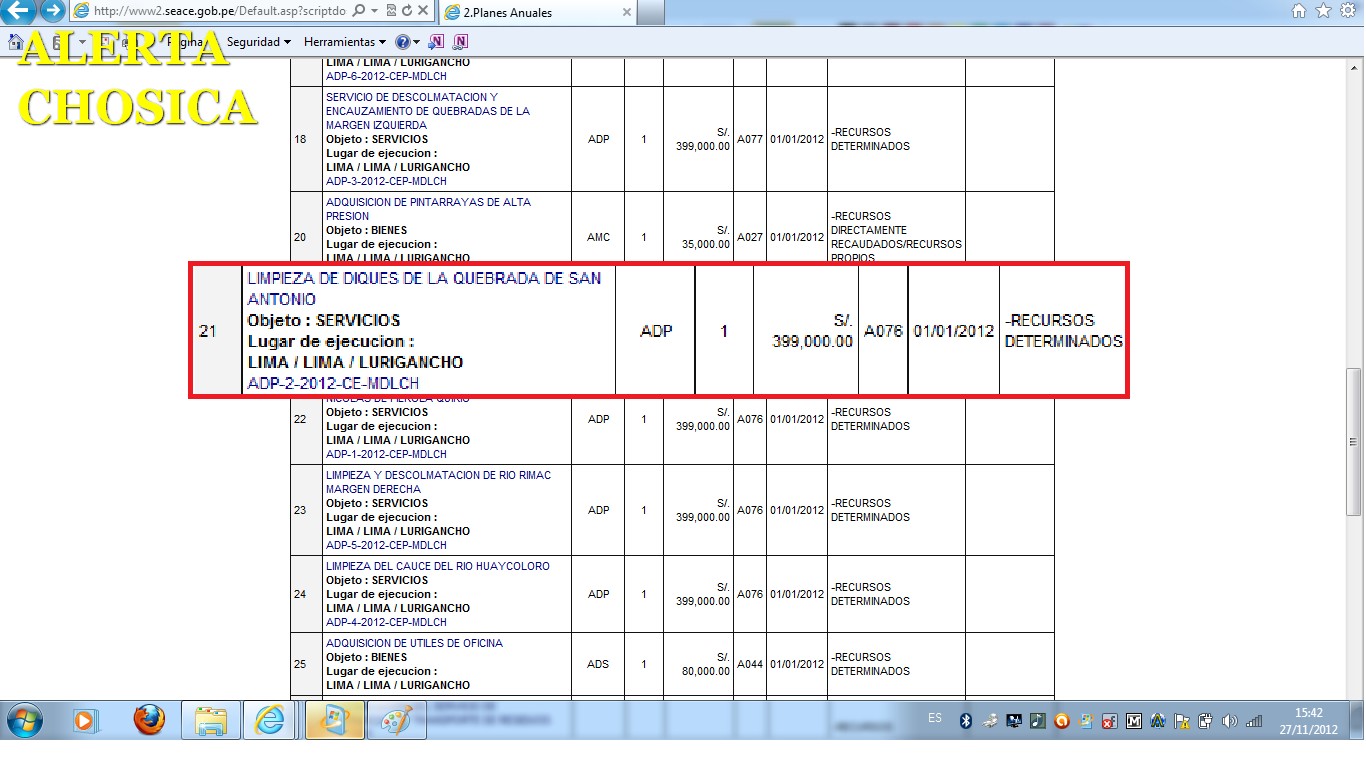The width and height of the screenshot is (1366, 768).
Task: Open Favorites star at top right
Action: point(1323,11)
